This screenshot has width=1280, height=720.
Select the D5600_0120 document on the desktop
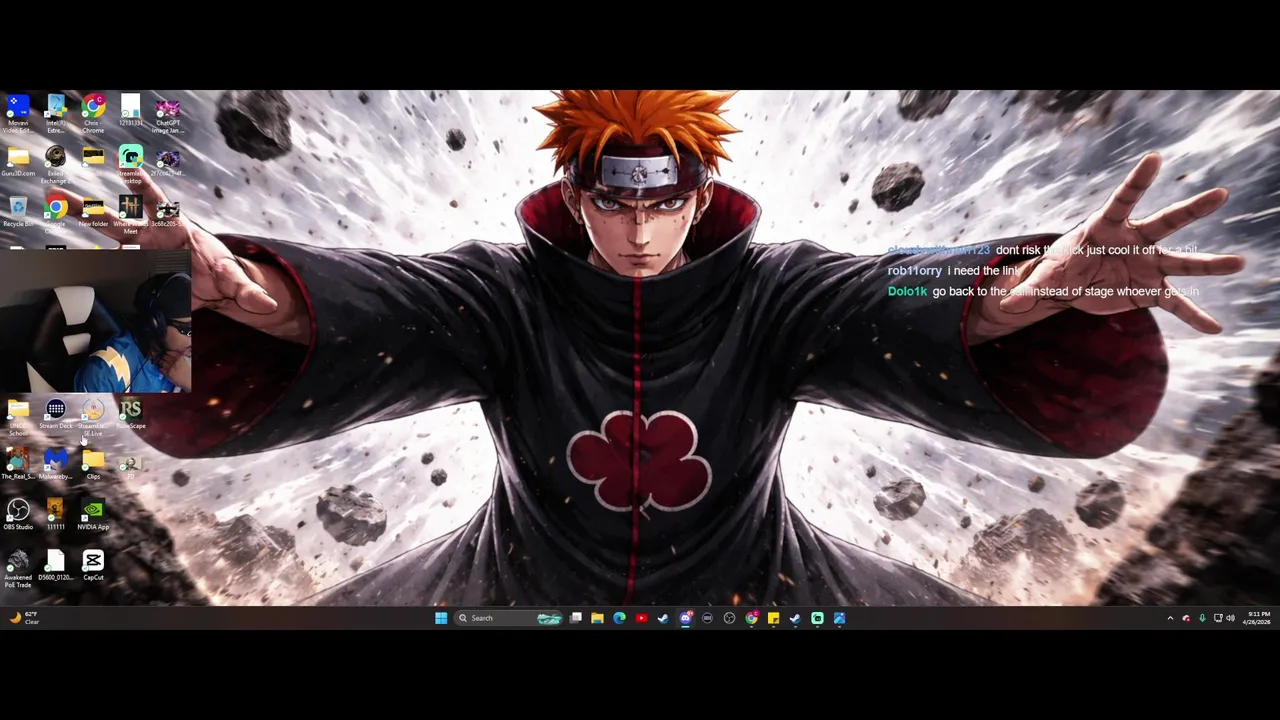(56, 566)
